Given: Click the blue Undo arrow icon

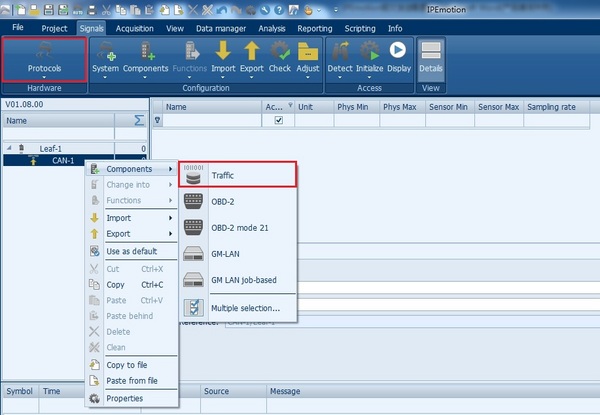Looking at the screenshot, I should click(222, 10).
